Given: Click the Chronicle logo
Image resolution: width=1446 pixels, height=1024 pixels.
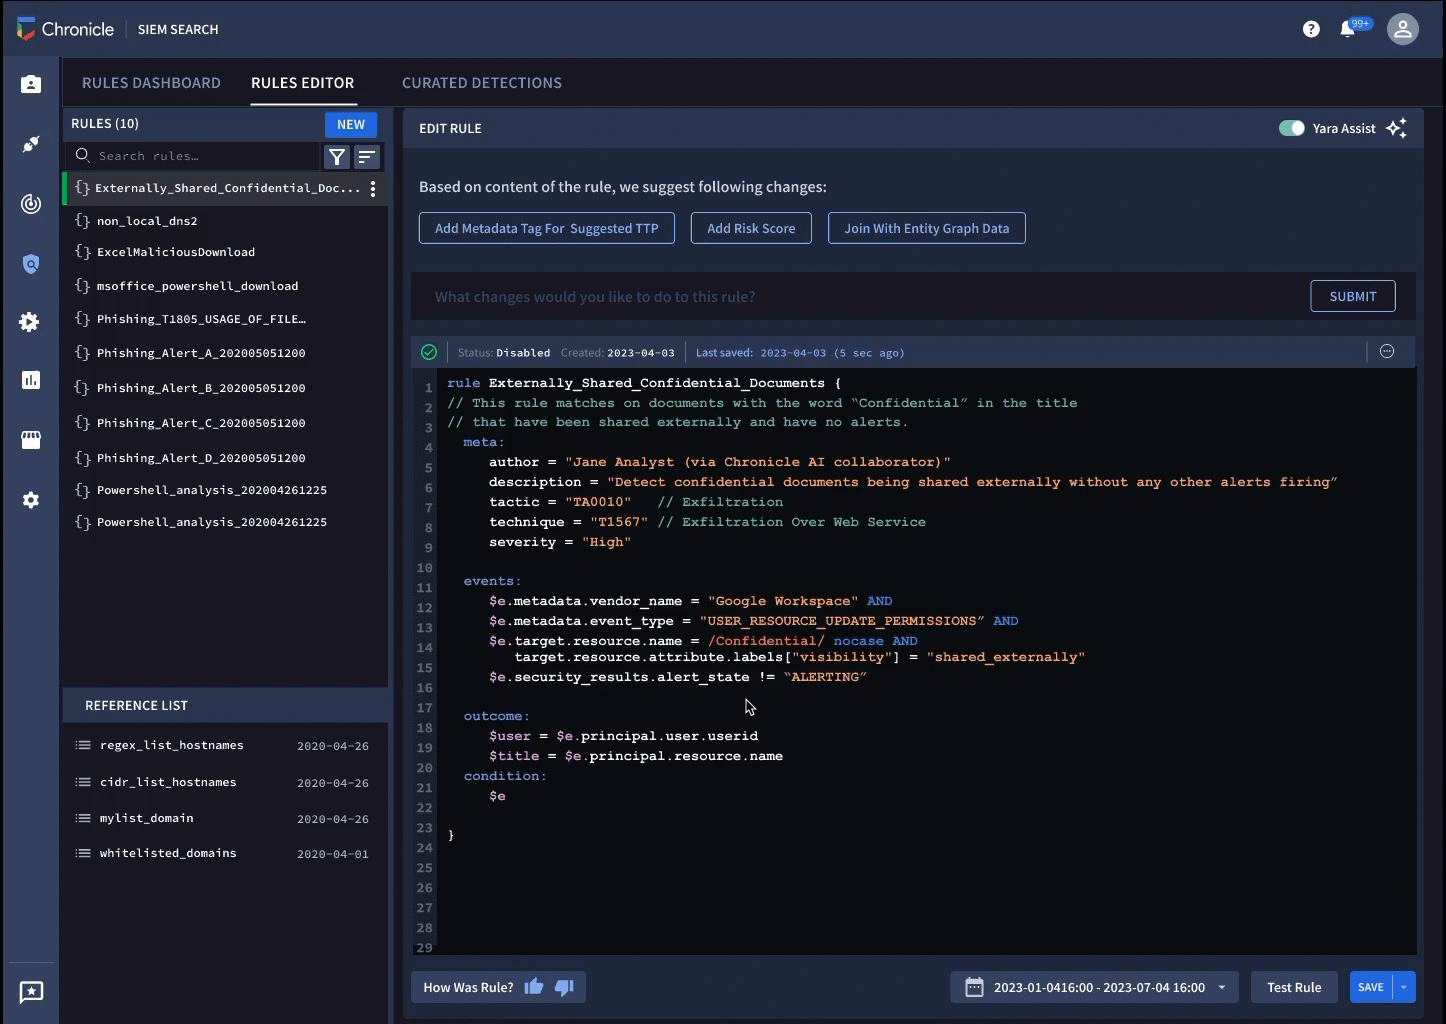Looking at the screenshot, I should pos(66,29).
